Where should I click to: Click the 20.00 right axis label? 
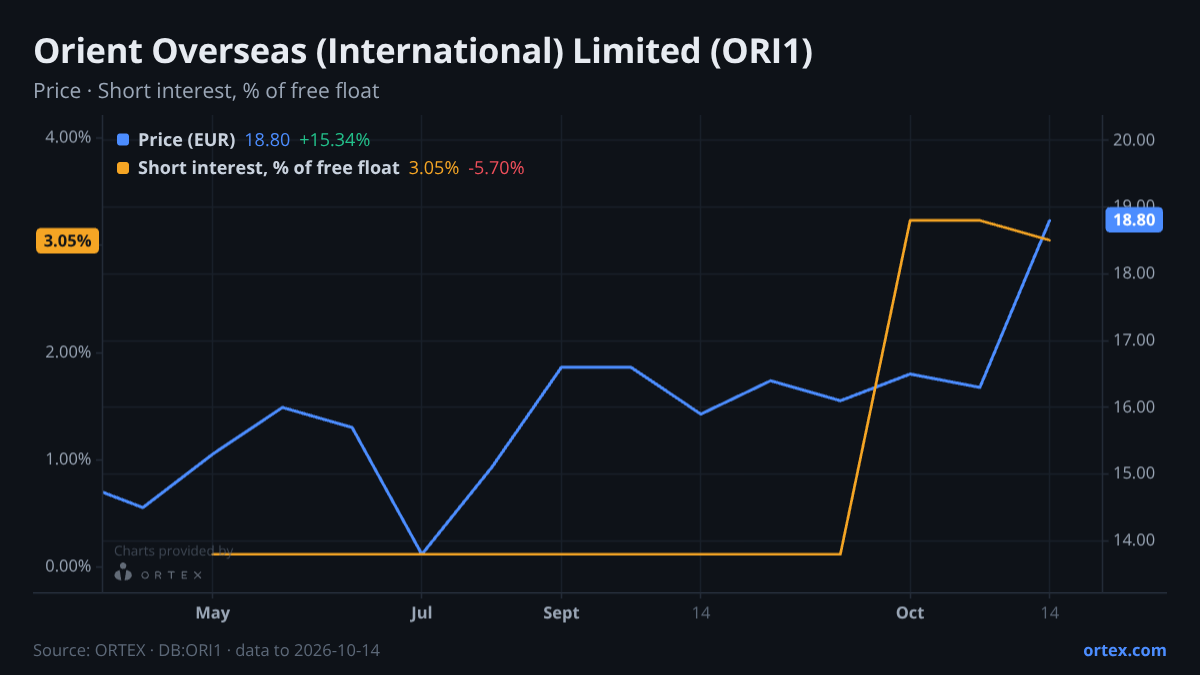tap(1134, 140)
